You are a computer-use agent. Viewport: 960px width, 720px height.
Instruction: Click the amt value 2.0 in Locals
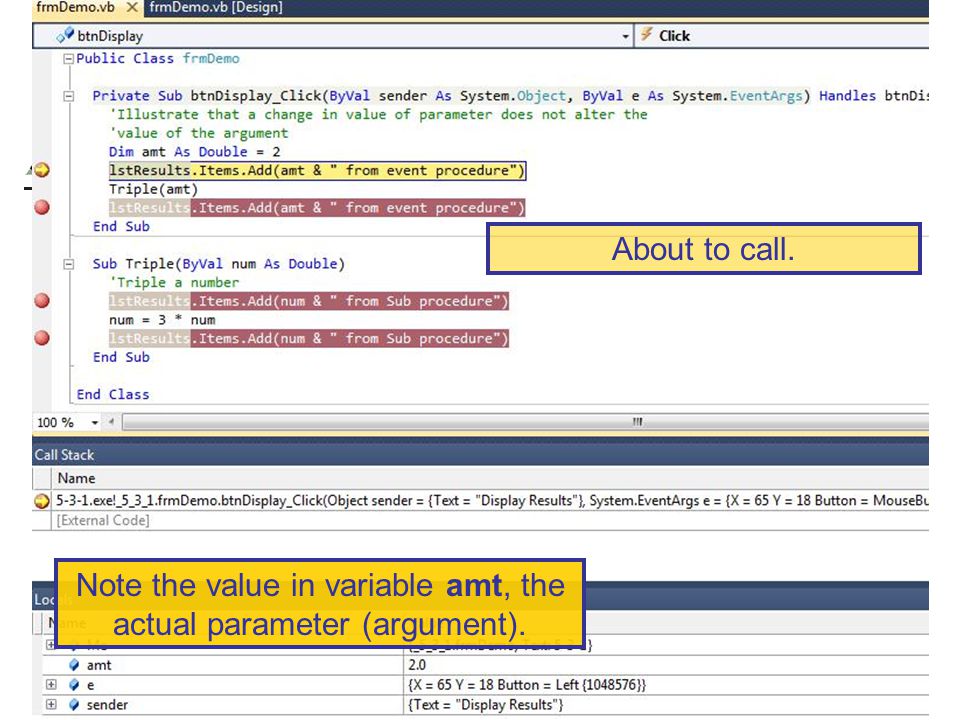(x=417, y=665)
